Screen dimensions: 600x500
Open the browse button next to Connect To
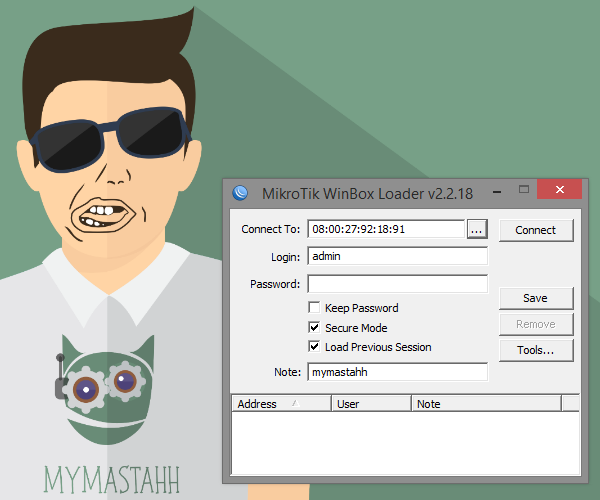coord(477,229)
